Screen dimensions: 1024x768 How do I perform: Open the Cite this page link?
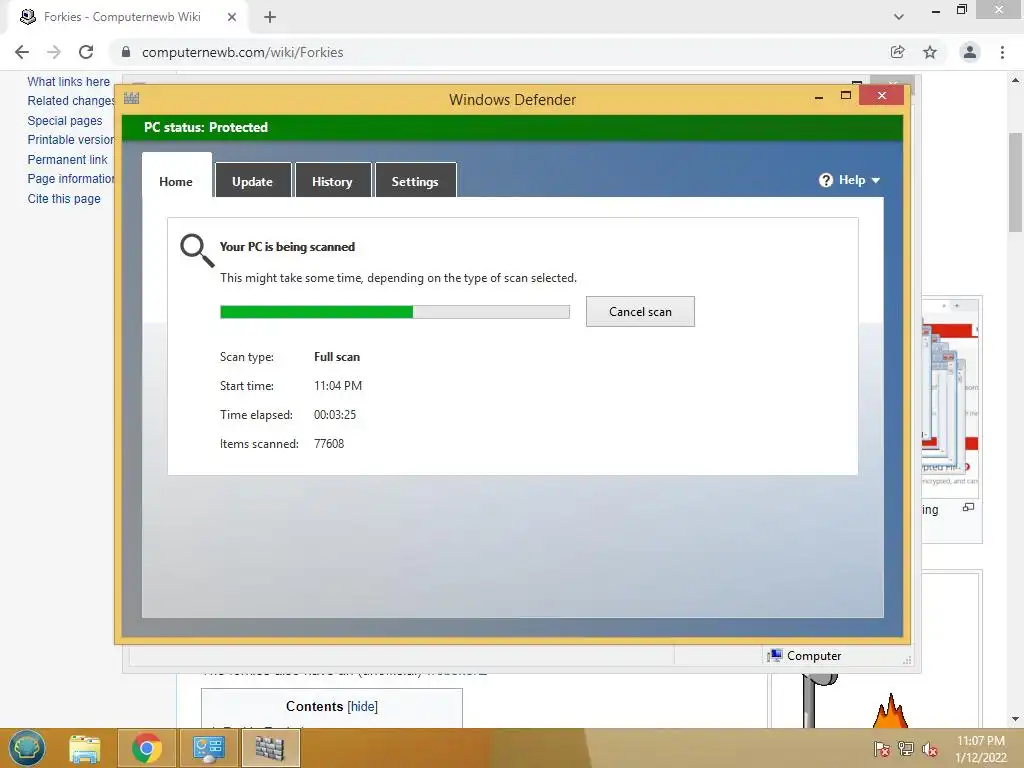coord(64,199)
